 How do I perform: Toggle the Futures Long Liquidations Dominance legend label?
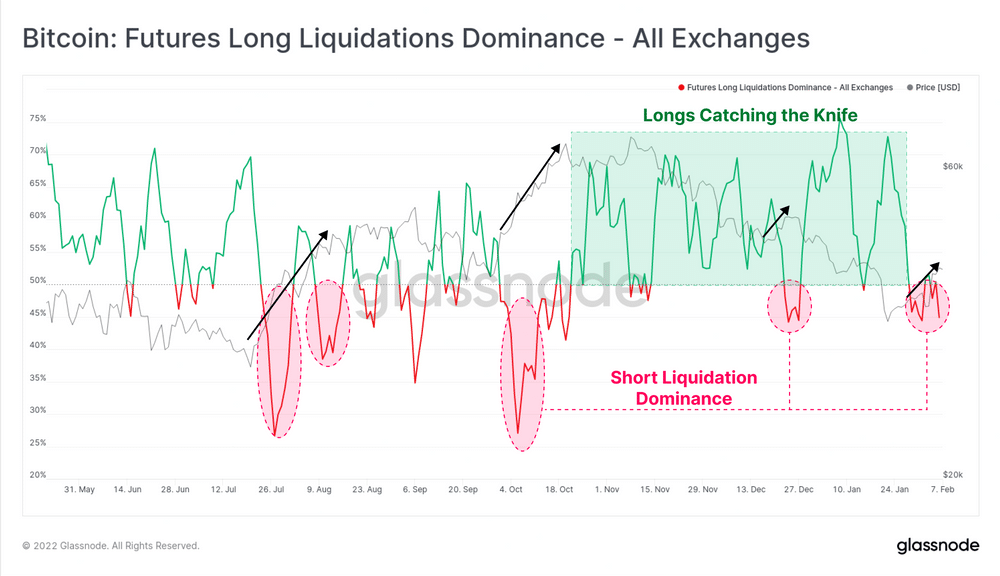[x=789, y=88]
